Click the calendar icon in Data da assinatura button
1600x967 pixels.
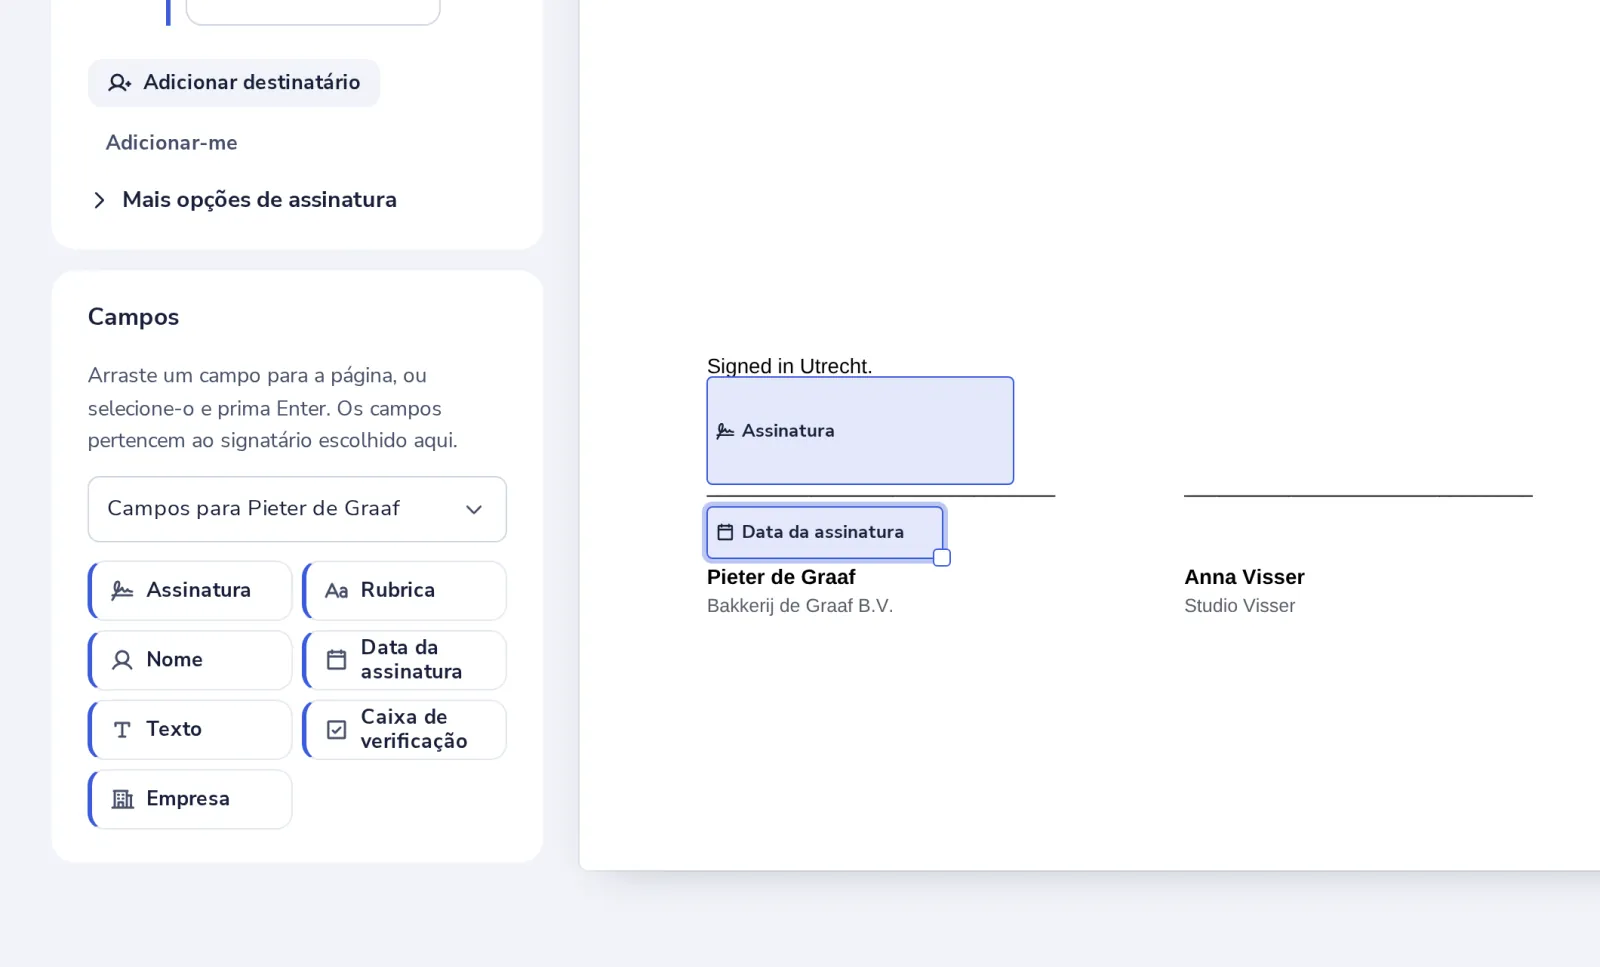coord(337,660)
